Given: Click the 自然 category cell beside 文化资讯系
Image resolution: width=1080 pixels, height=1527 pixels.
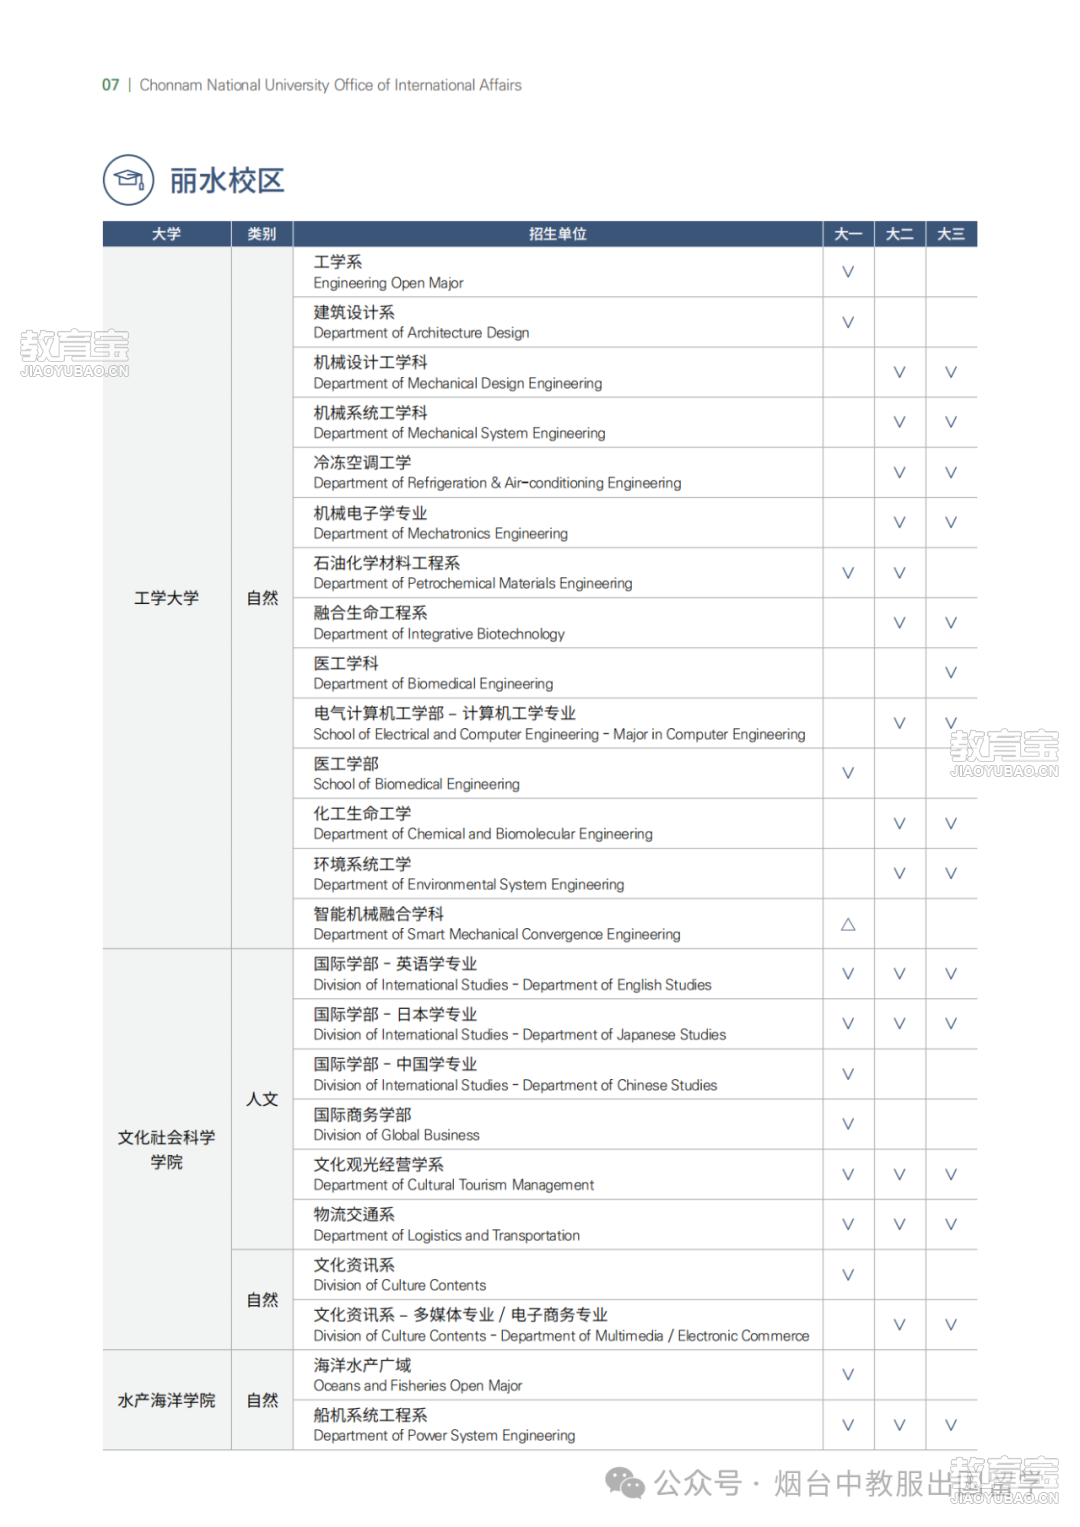Looking at the screenshot, I should point(262,1300).
